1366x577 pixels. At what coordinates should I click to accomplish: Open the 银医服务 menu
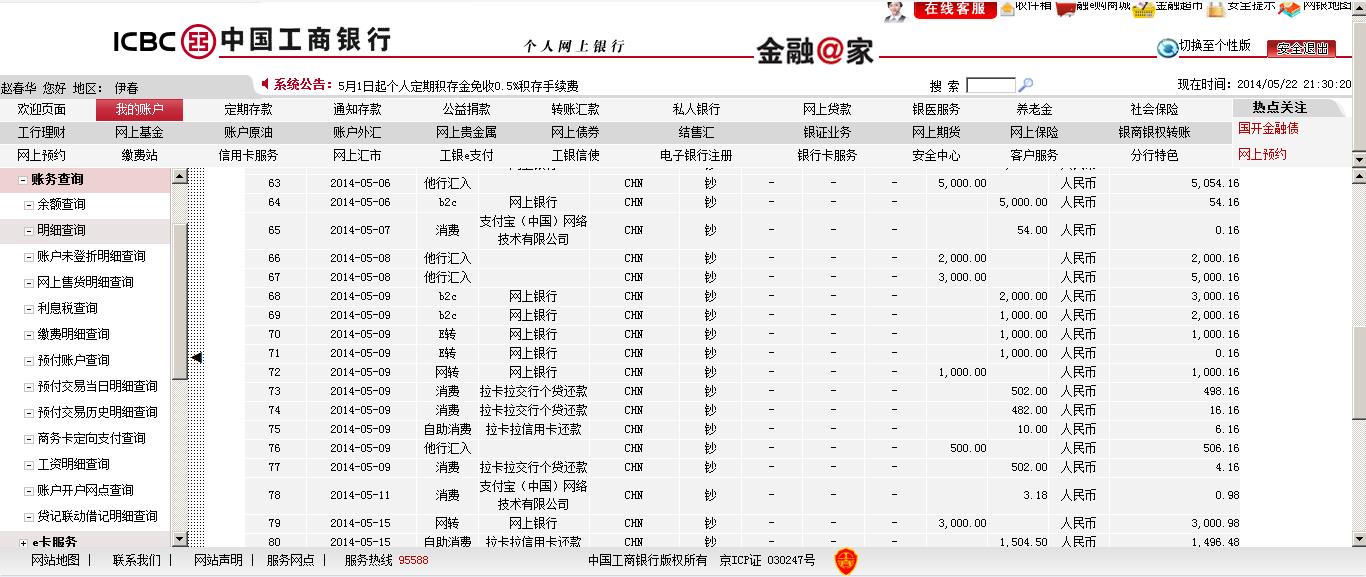[936, 109]
